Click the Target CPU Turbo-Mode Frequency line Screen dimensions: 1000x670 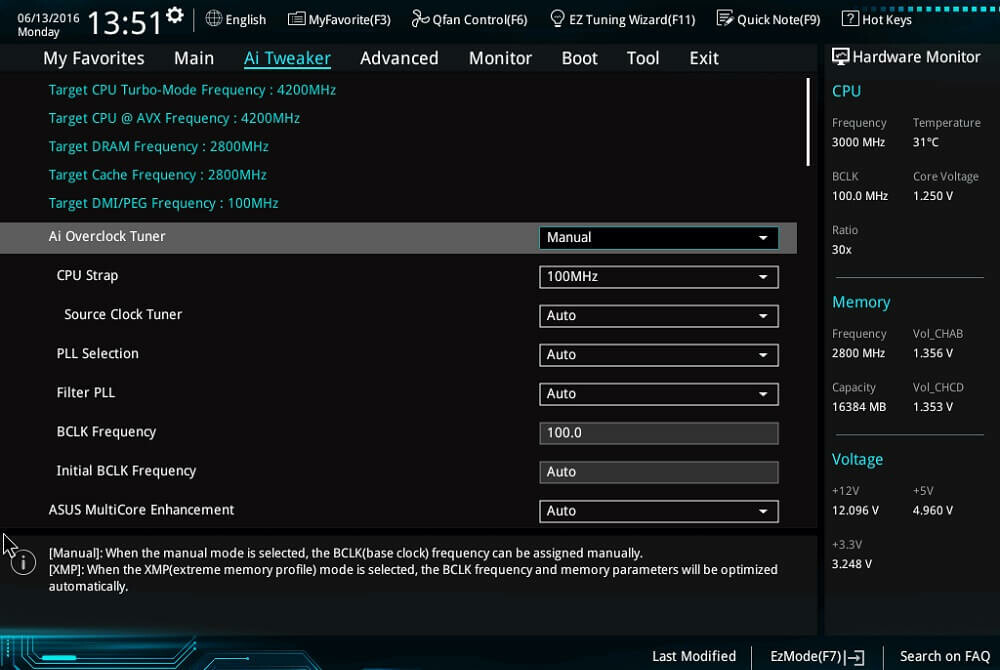point(192,90)
